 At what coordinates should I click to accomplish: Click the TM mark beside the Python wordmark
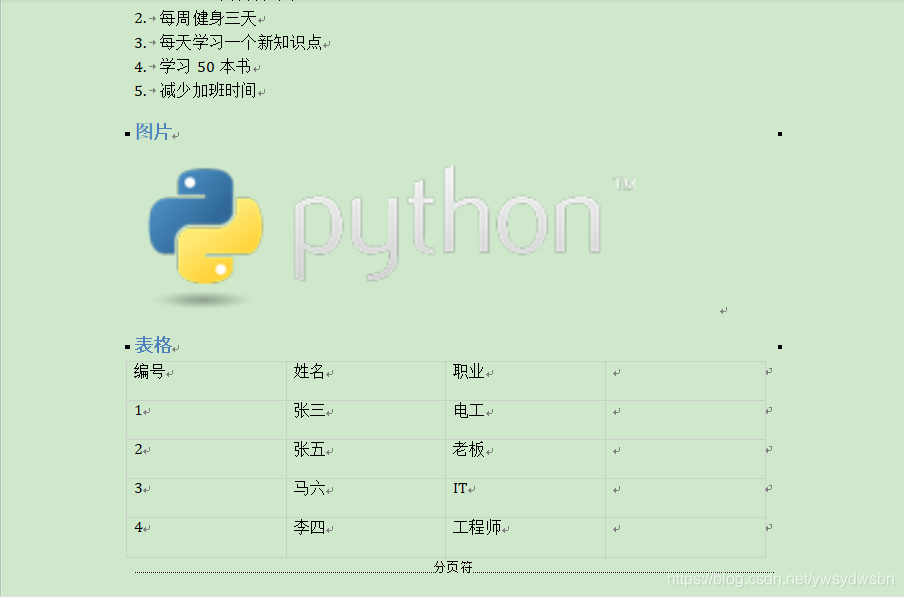(x=625, y=181)
